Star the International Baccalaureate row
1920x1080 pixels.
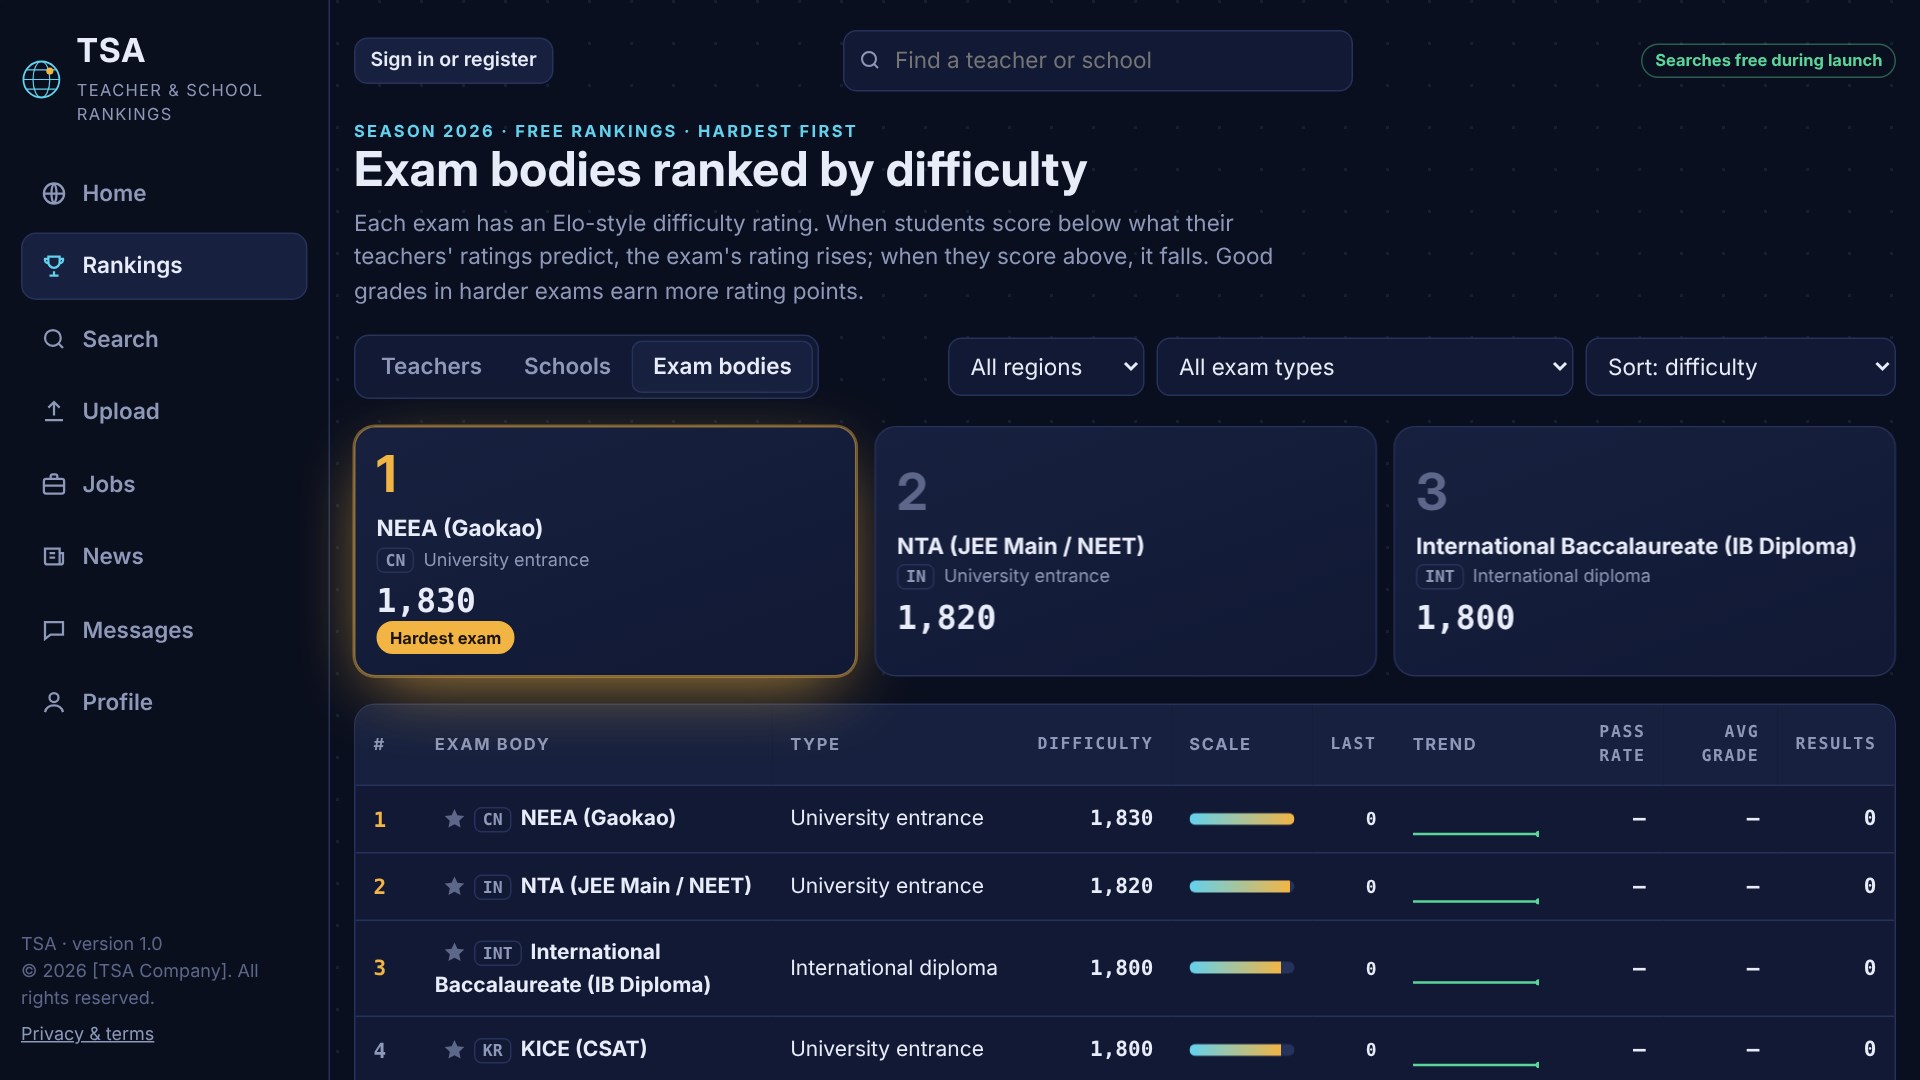(454, 952)
